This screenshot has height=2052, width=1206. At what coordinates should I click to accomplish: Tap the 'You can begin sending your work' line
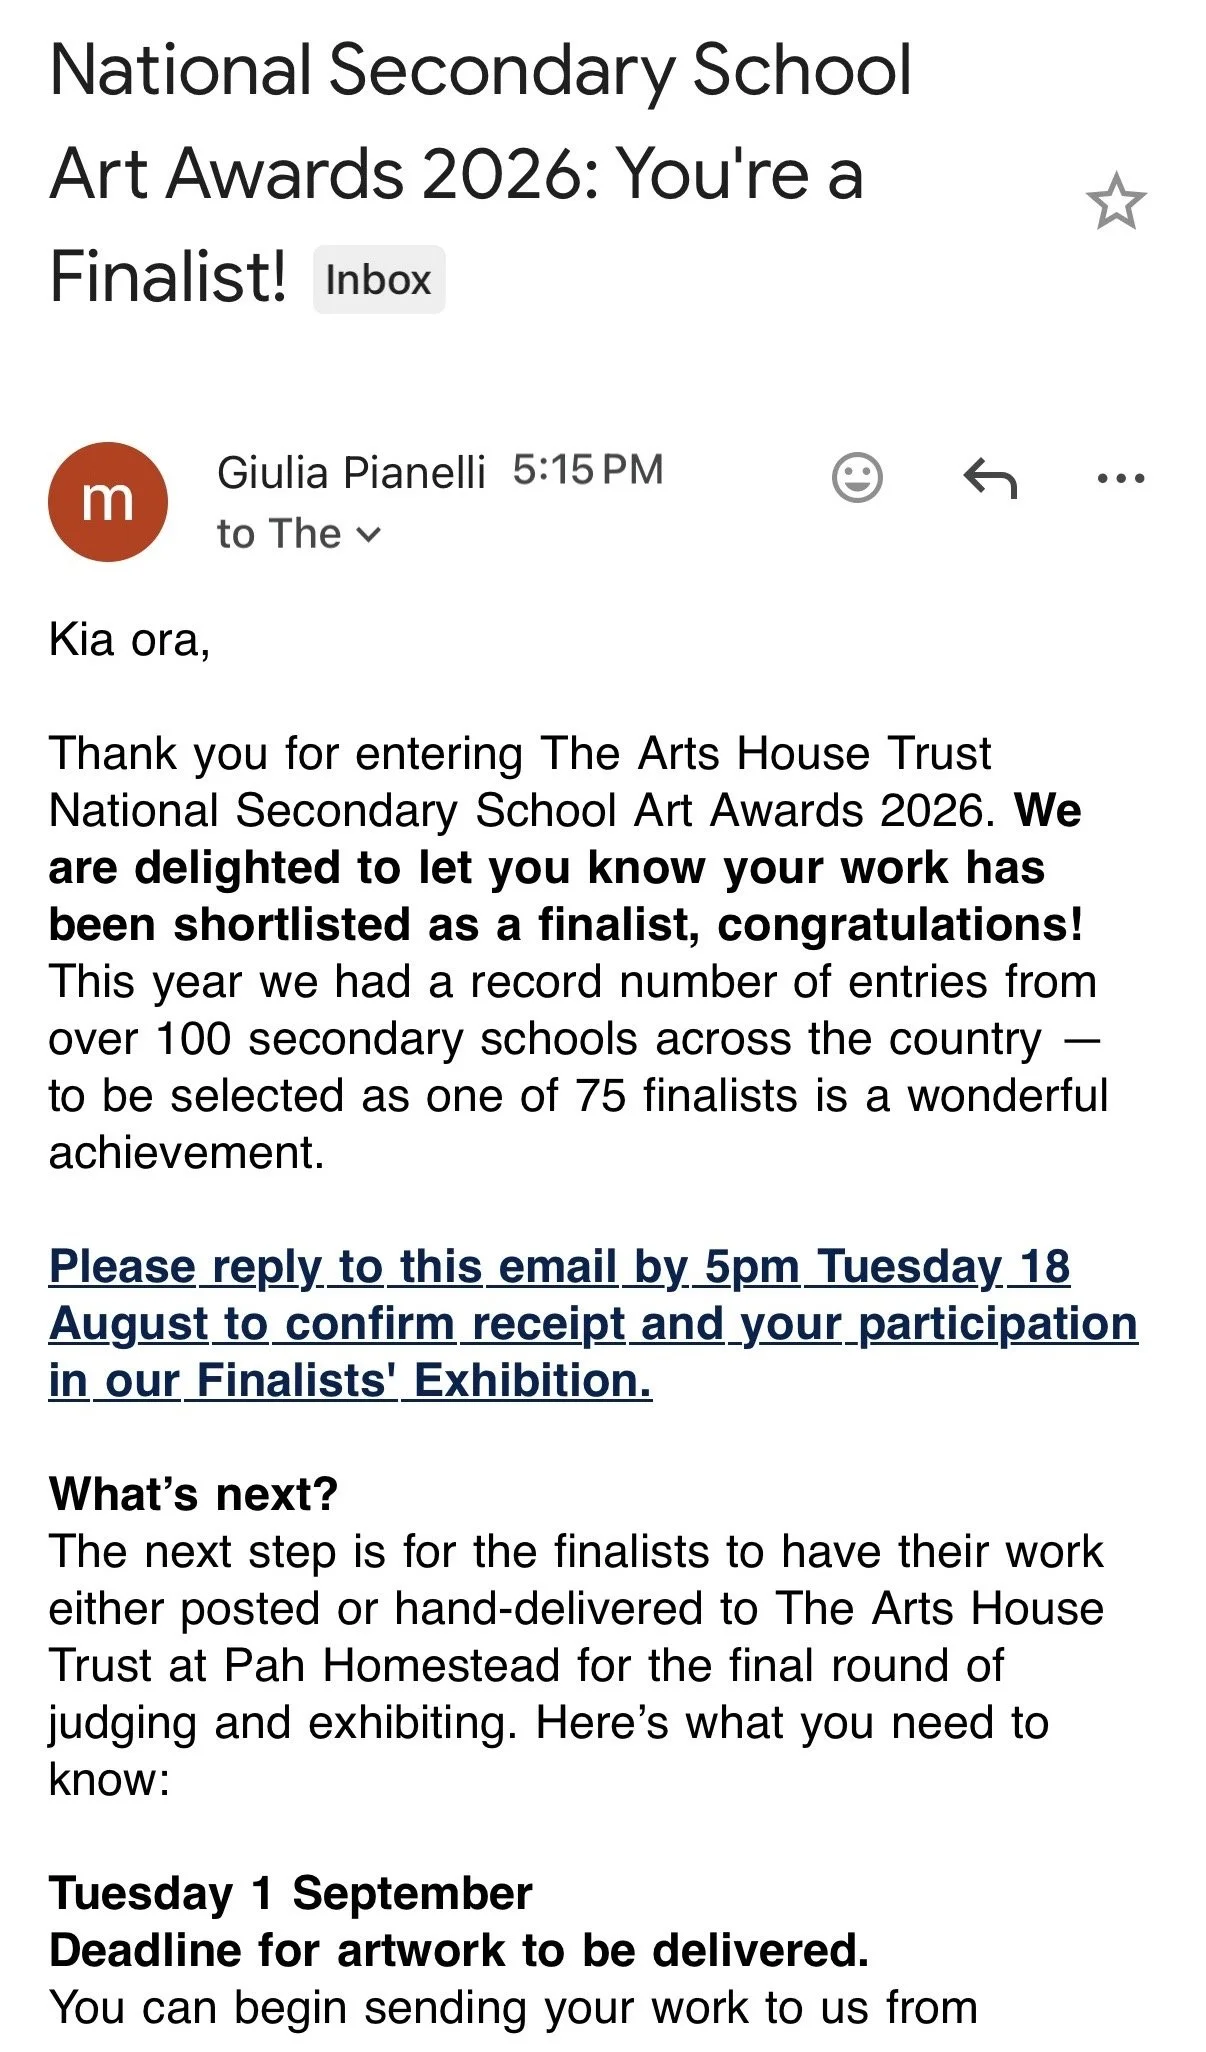513,2008
